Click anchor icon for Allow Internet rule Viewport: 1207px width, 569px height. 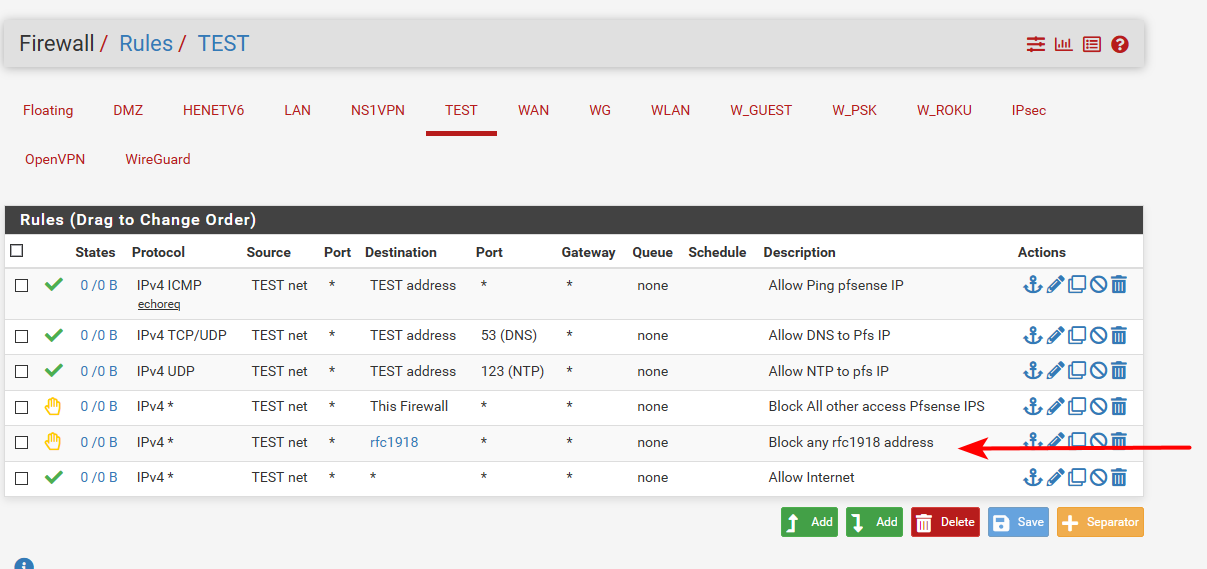(x=1033, y=477)
